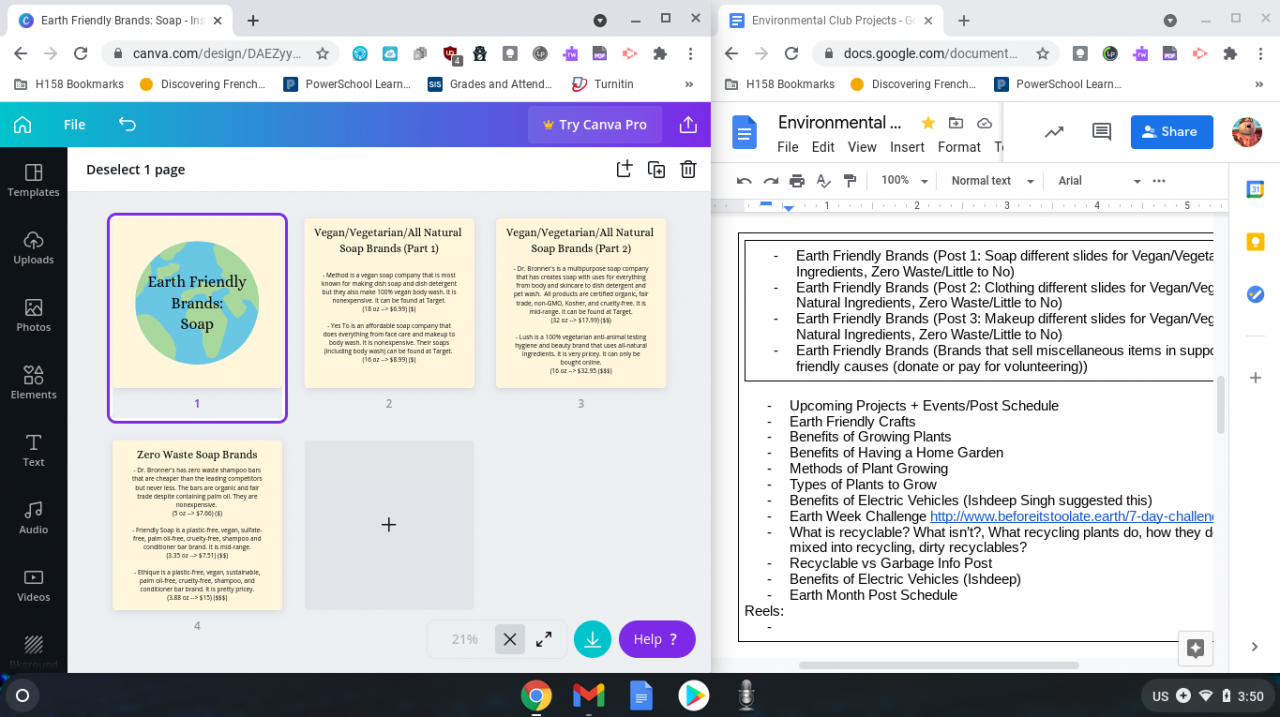Move the document using folder icon
This screenshot has width=1280, height=717.
click(x=956, y=123)
